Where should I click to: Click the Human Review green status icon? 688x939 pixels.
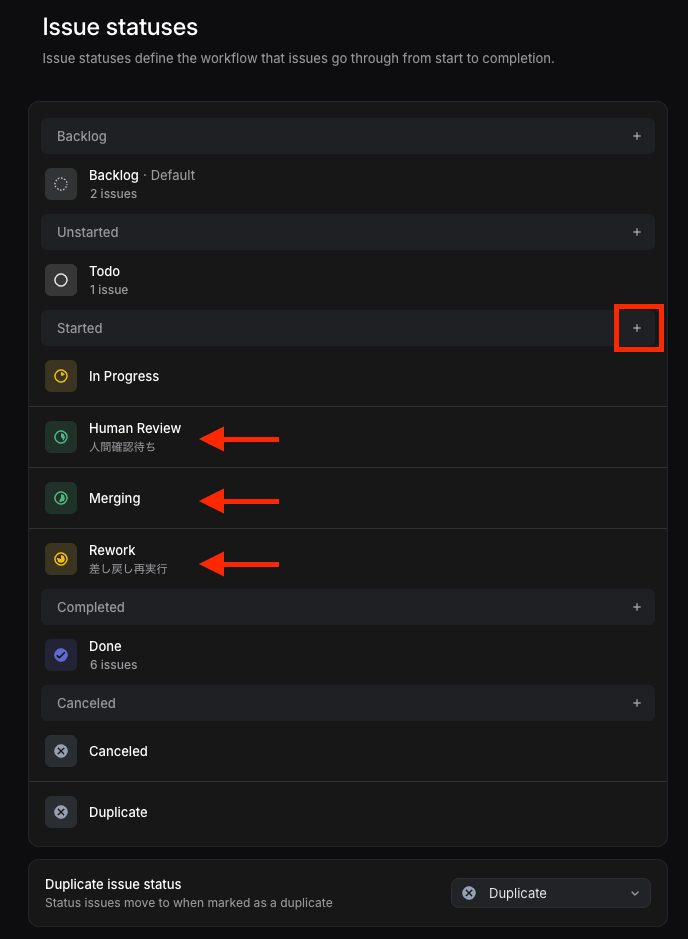tap(61, 437)
